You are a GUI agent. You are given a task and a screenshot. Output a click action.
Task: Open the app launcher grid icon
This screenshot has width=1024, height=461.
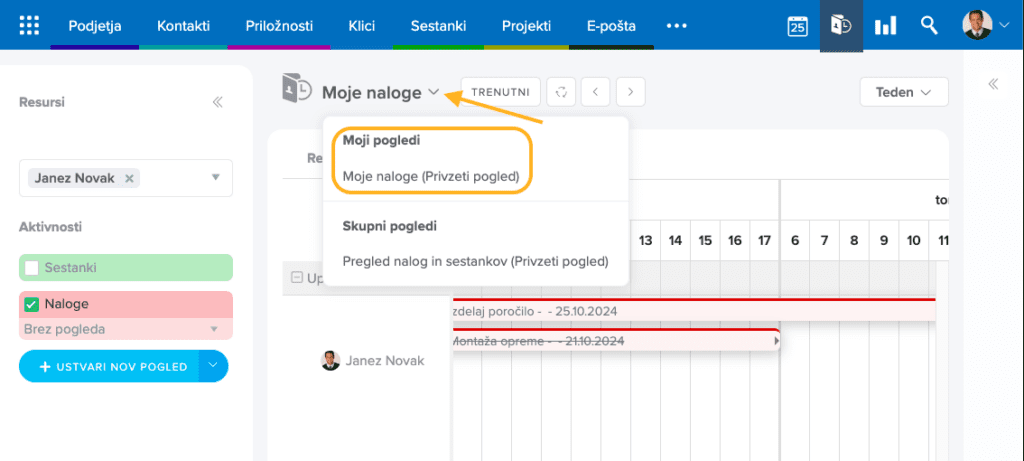(30, 25)
